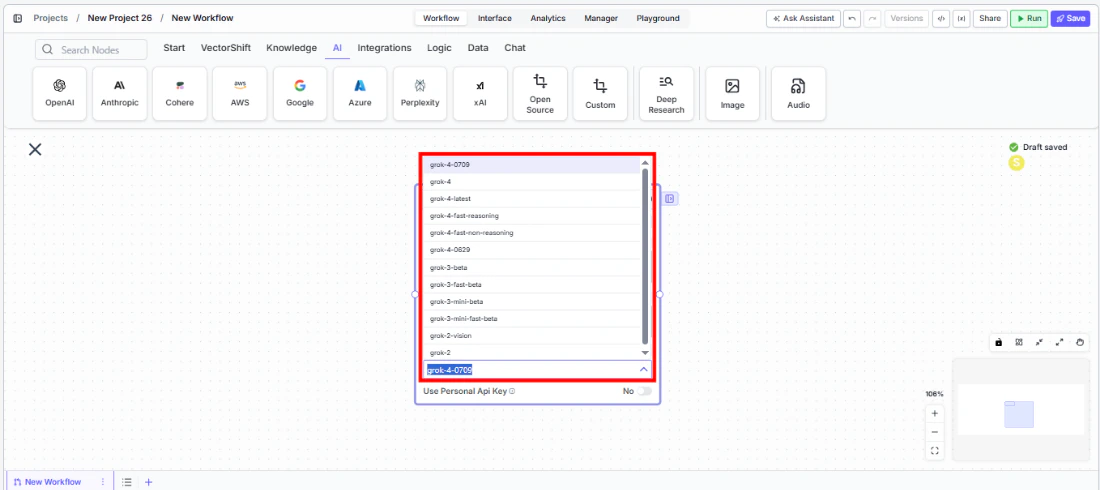Save the workflow
Viewport: 1100px width, 490px height.
point(1070,18)
